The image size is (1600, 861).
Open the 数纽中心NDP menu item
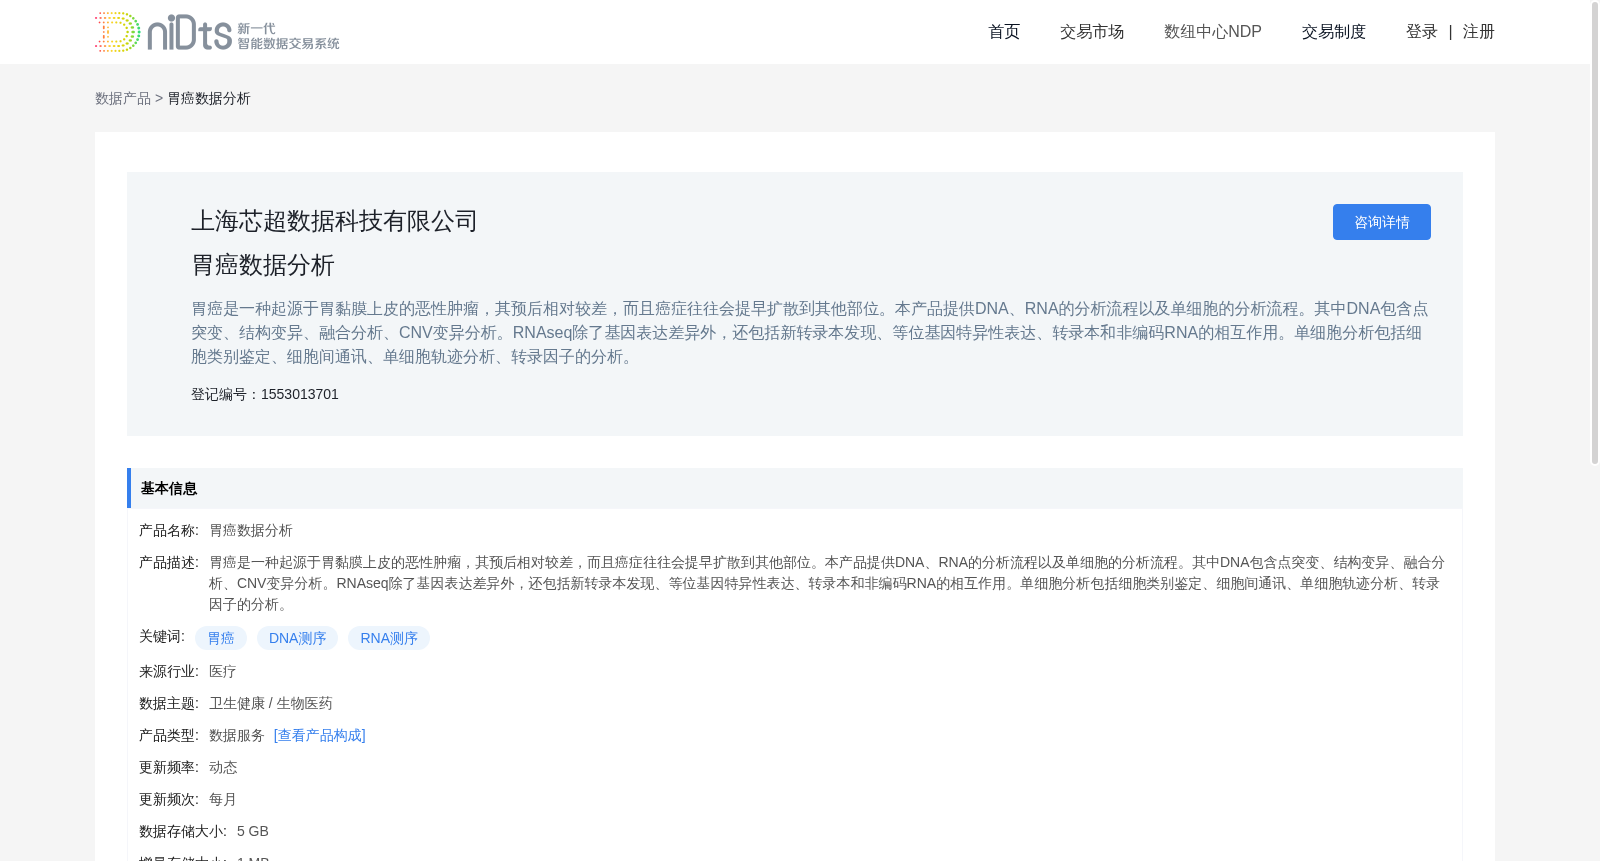pos(1213,32)
